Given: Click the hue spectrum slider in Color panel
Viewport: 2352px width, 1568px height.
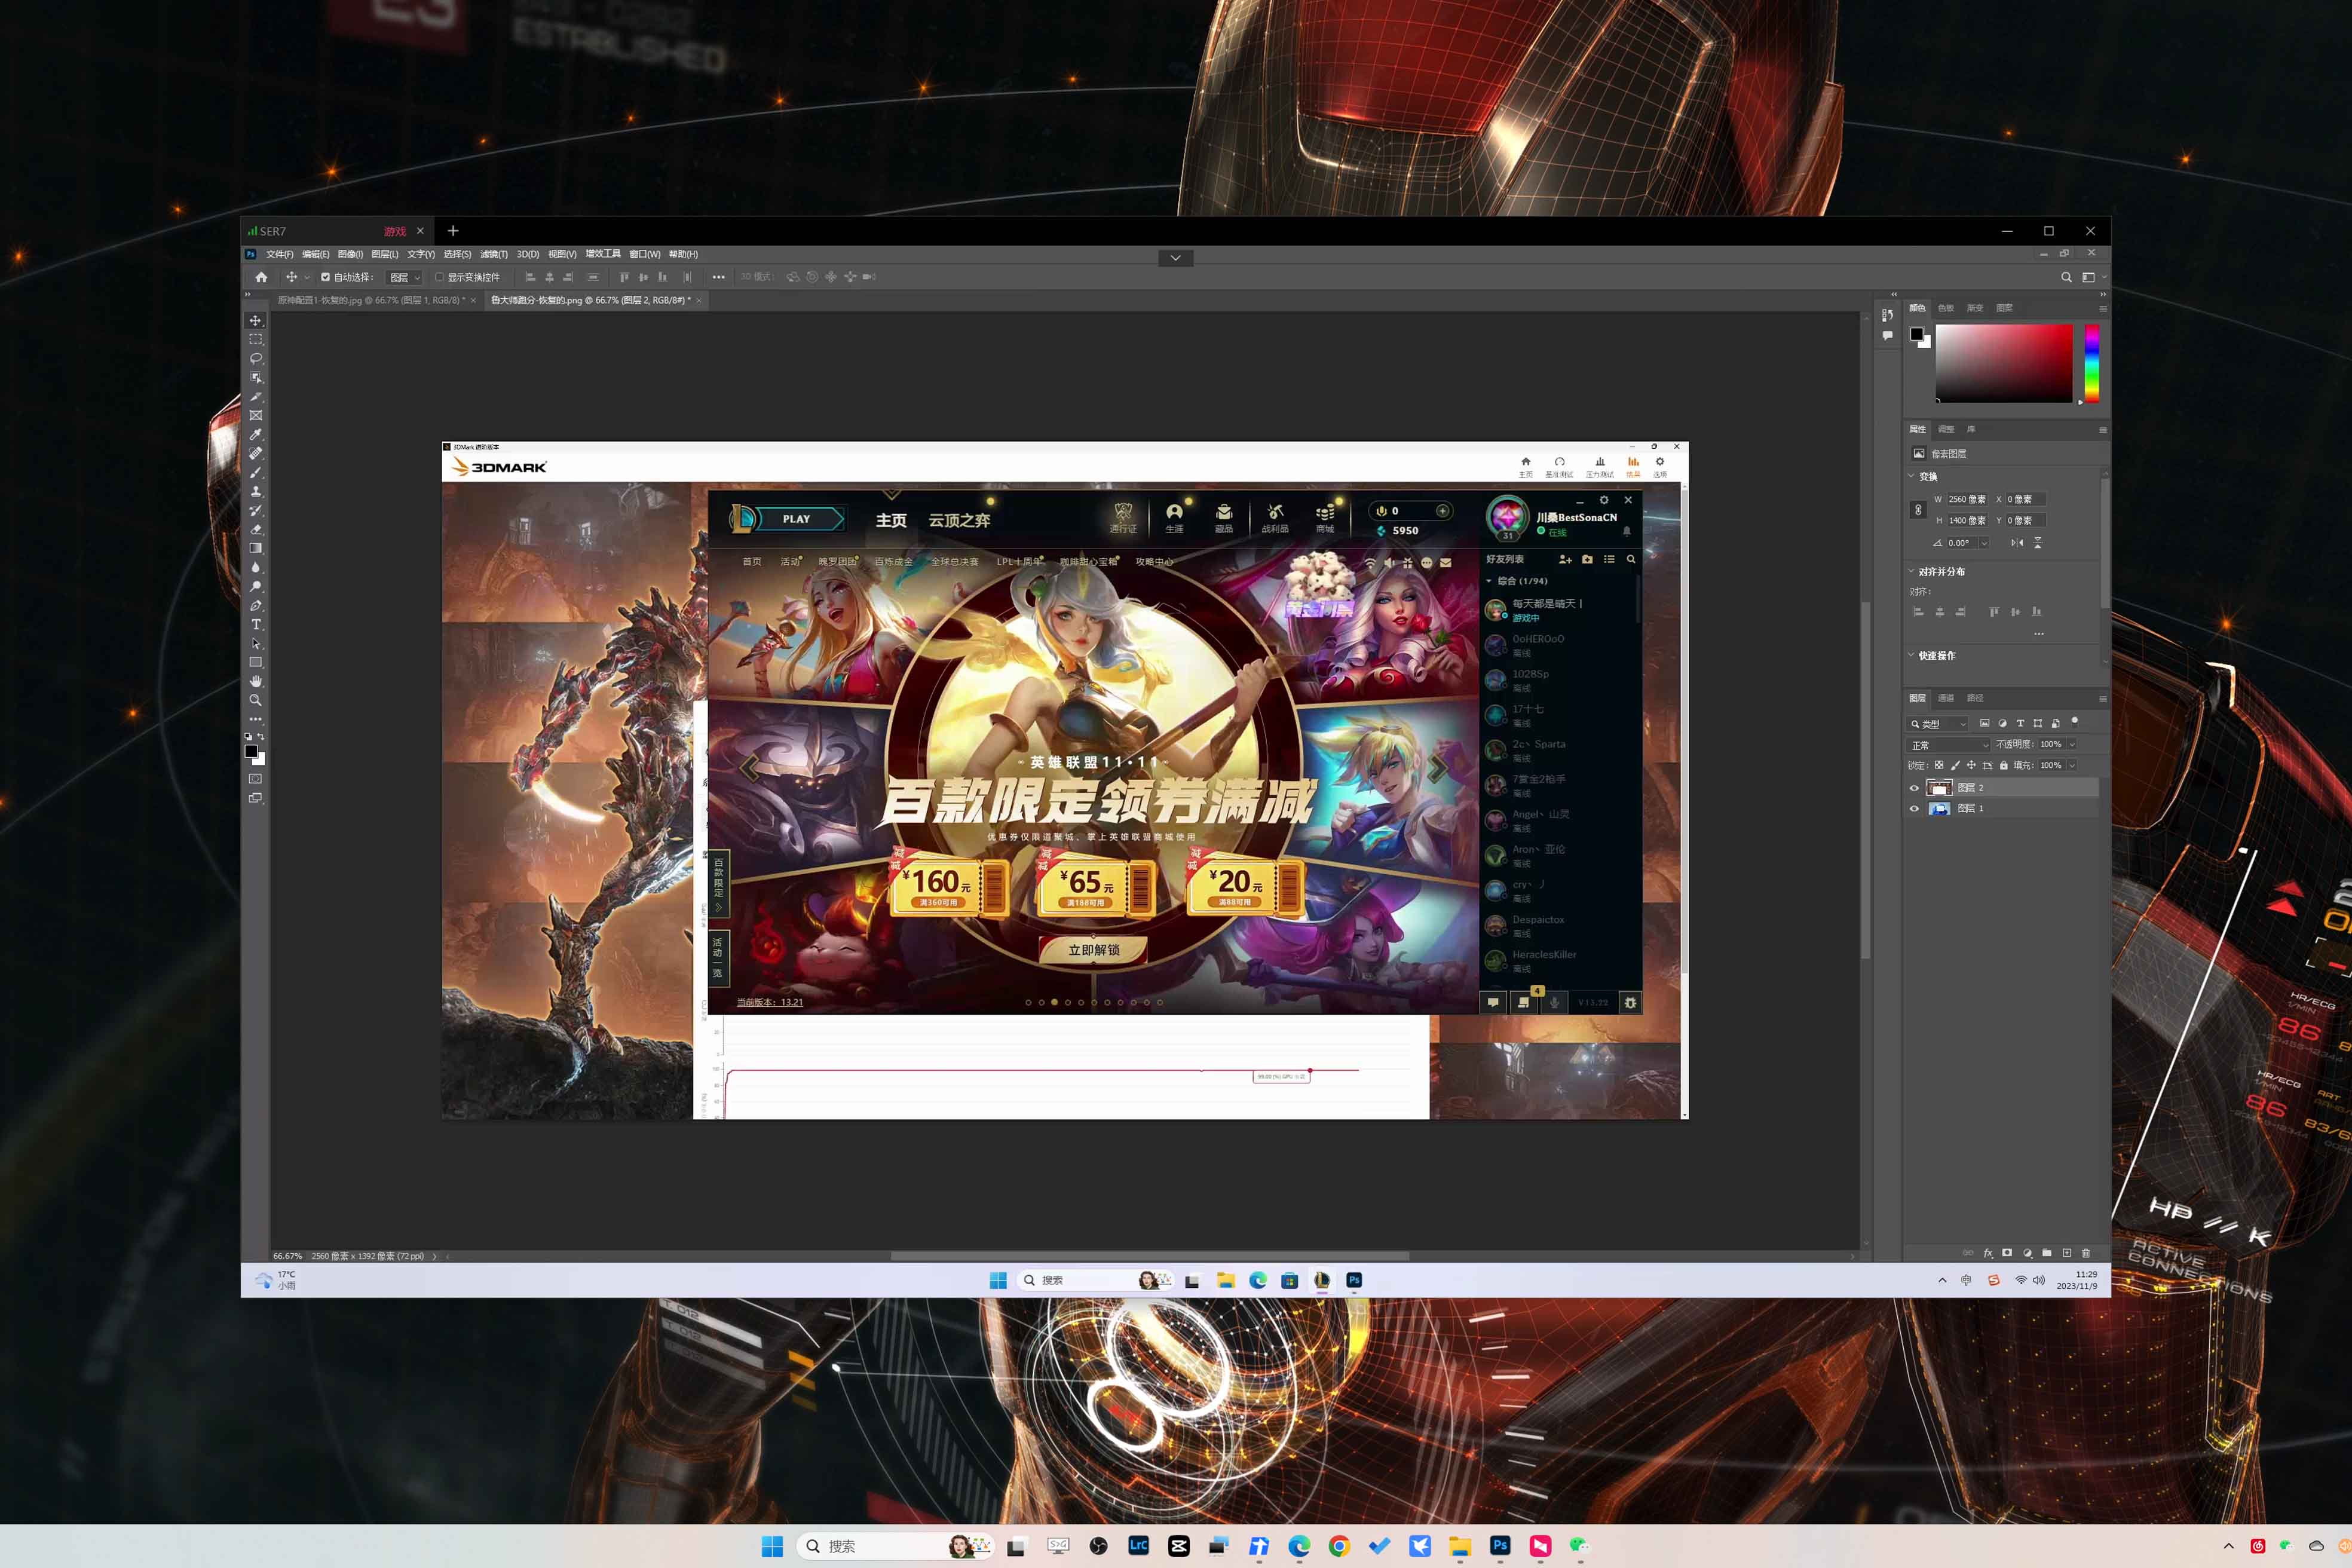Looking at the screenshot, I should point(2091,363).
